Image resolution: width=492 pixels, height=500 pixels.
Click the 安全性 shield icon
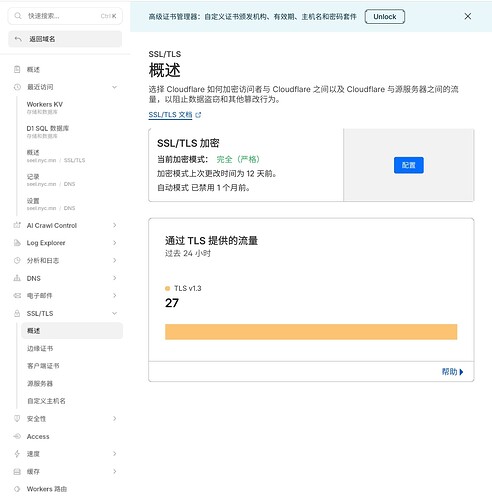pos(17,418)
